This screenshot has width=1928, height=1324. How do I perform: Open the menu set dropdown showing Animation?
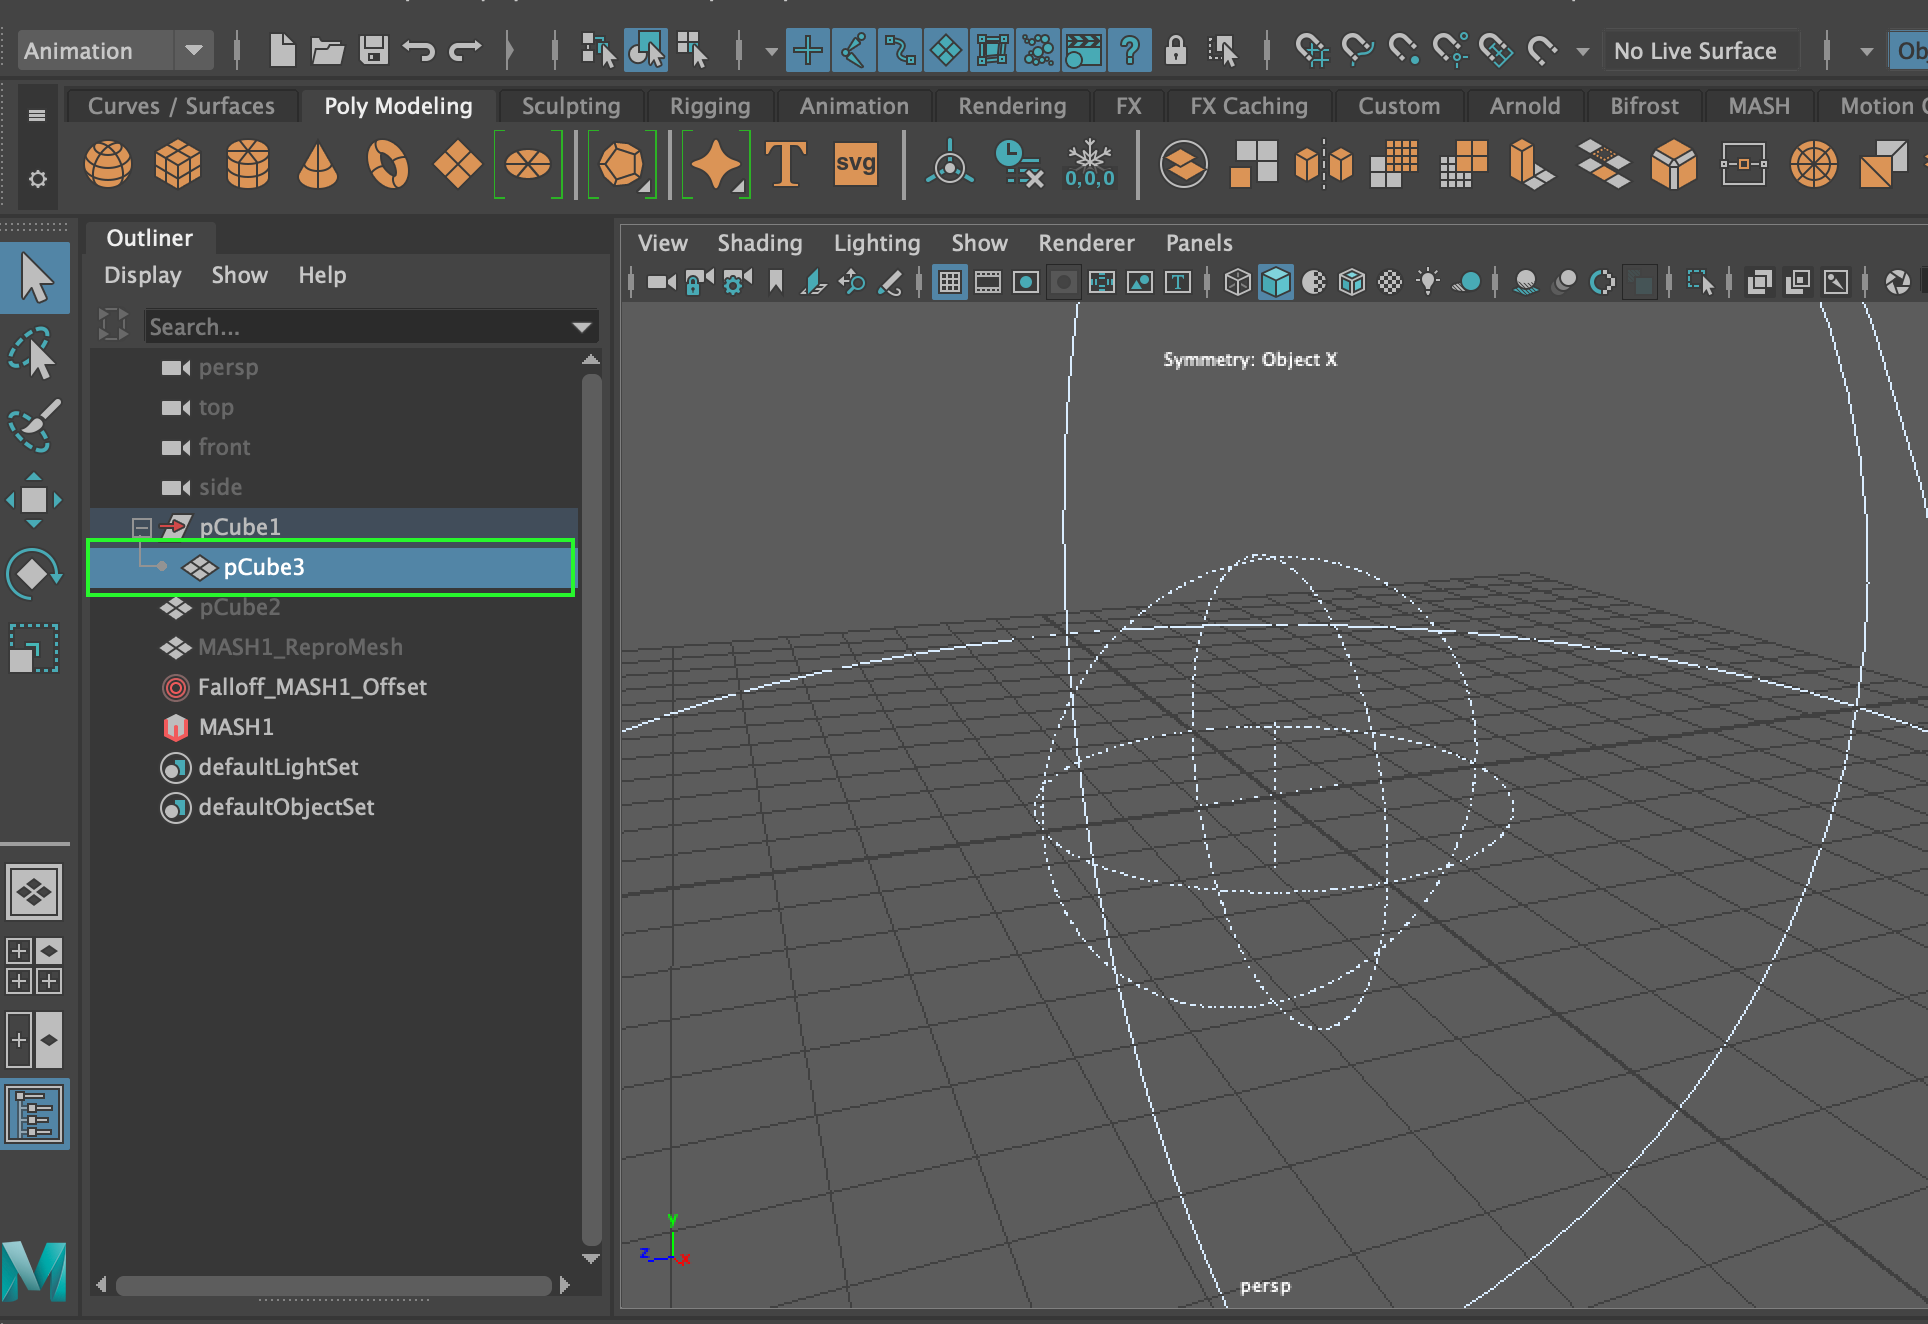193,50
